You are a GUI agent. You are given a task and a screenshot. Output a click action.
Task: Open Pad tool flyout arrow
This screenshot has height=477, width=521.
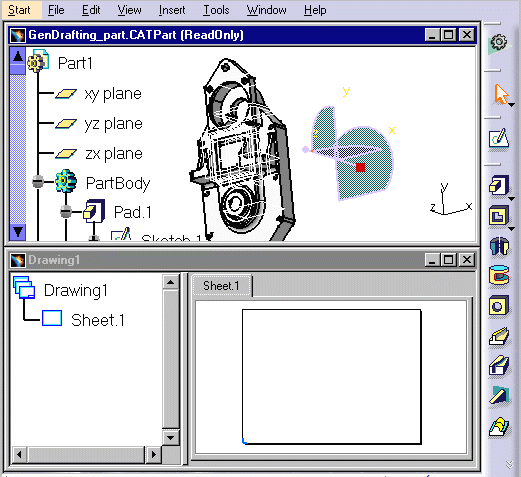coord(512,199)
